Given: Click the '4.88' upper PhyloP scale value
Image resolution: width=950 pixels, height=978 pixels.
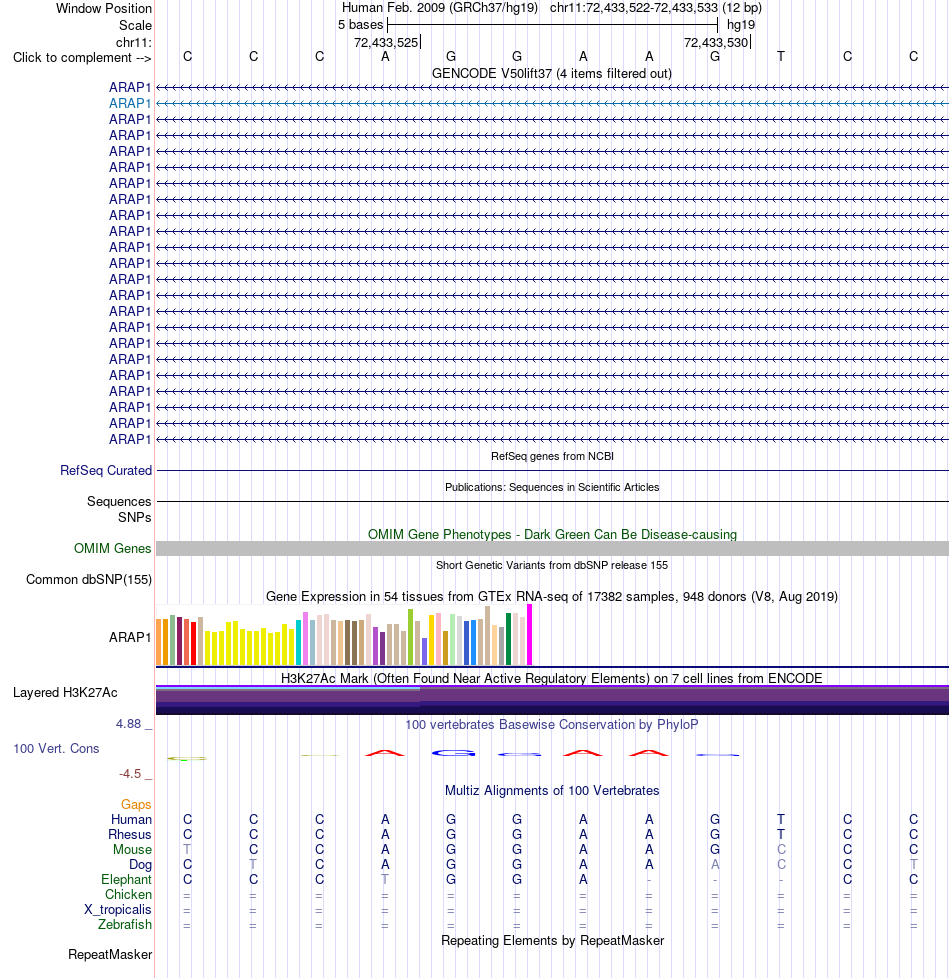Looking at the screenshot, I should pos(128,724).
